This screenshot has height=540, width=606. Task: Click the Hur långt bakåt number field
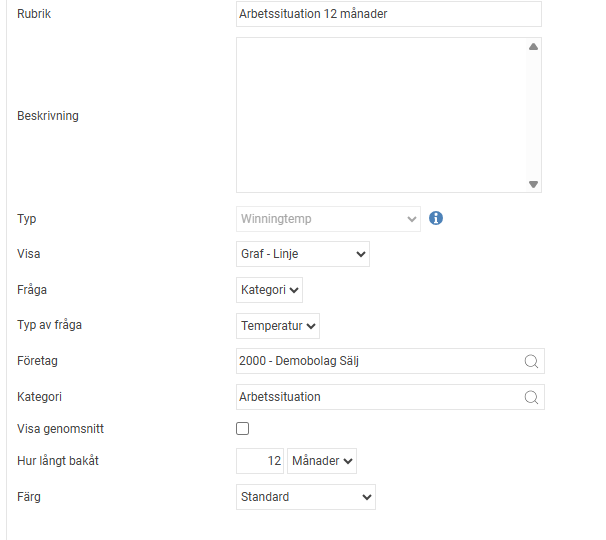tap(259, 461)
